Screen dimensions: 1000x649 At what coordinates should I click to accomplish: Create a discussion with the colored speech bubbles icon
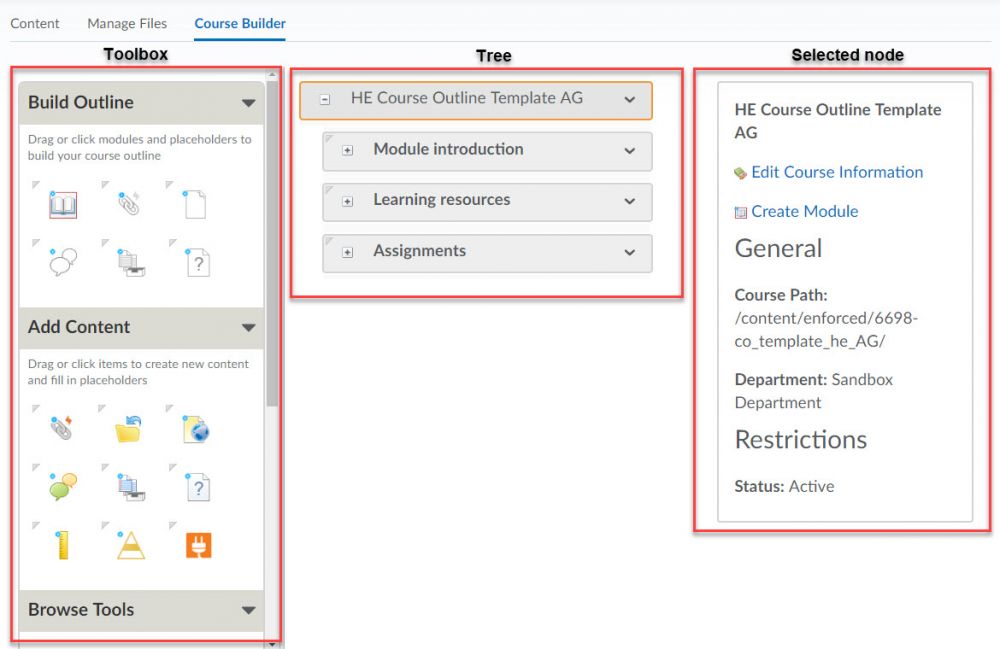63,486
